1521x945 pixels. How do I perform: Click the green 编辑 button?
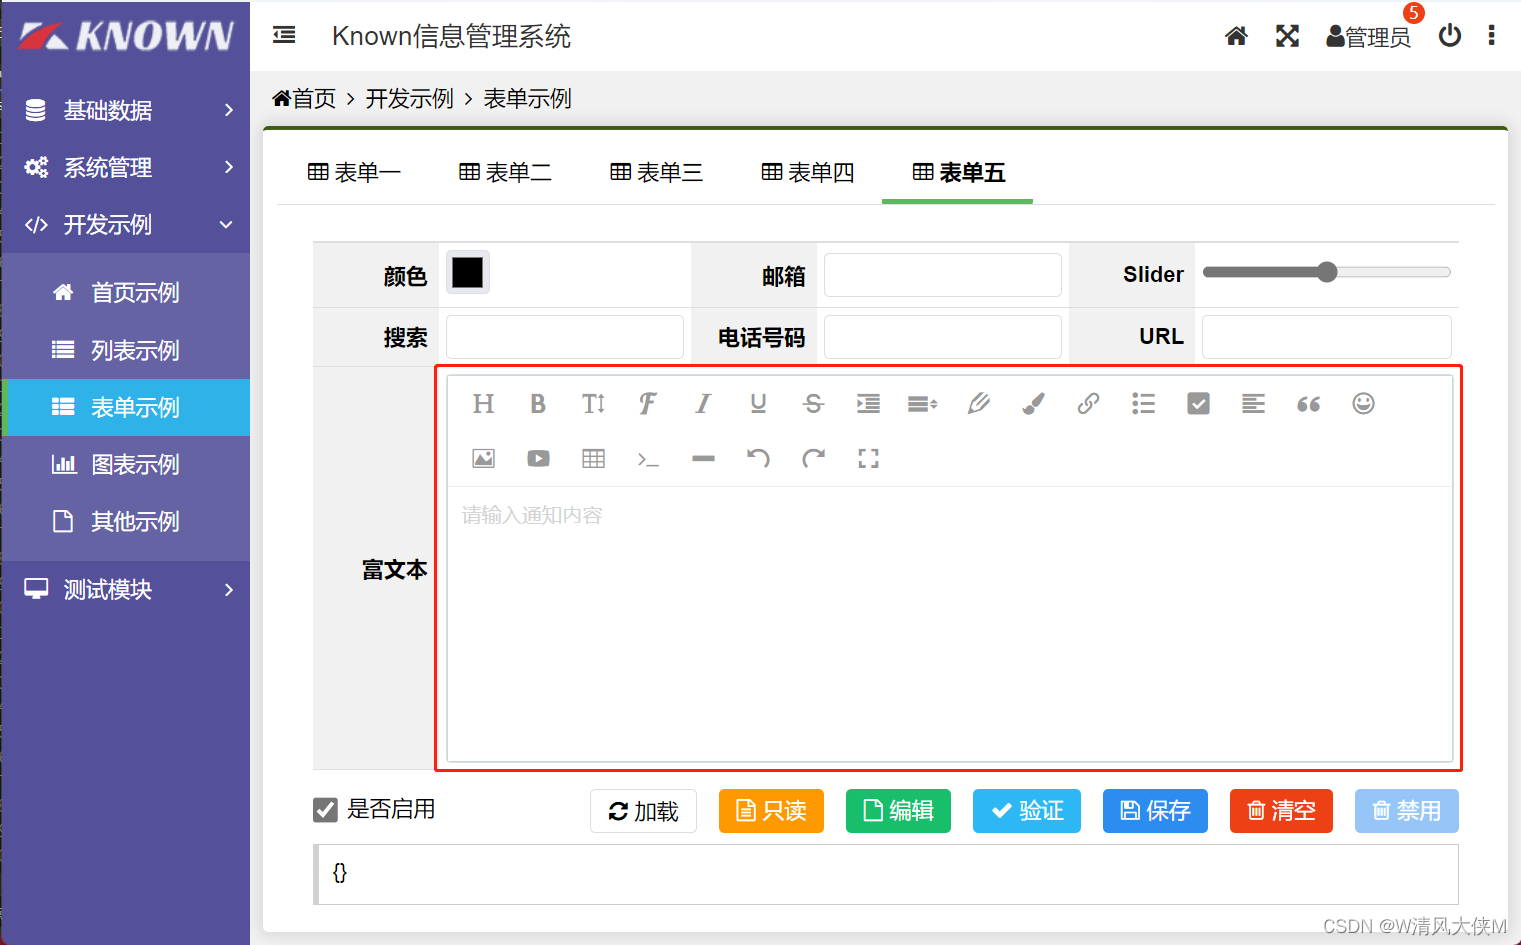[x=898, y=811]
